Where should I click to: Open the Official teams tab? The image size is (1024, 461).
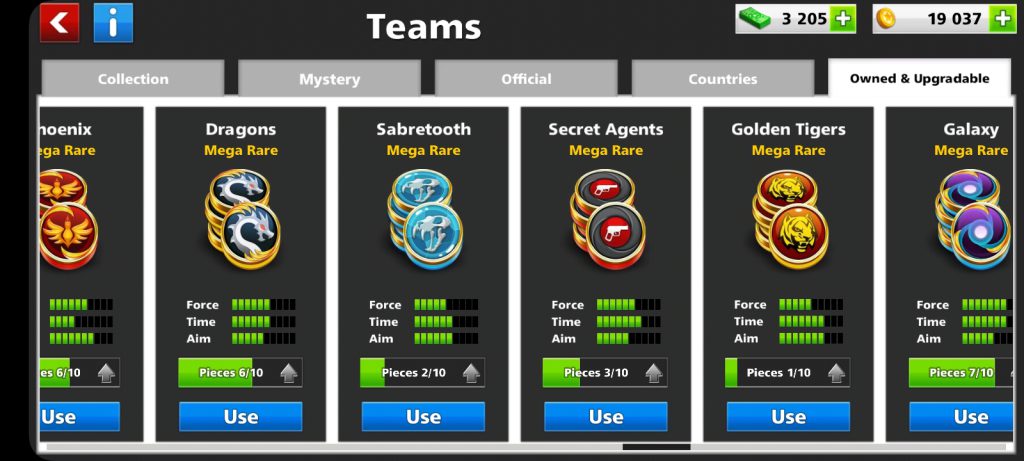(x=526, y=78)
